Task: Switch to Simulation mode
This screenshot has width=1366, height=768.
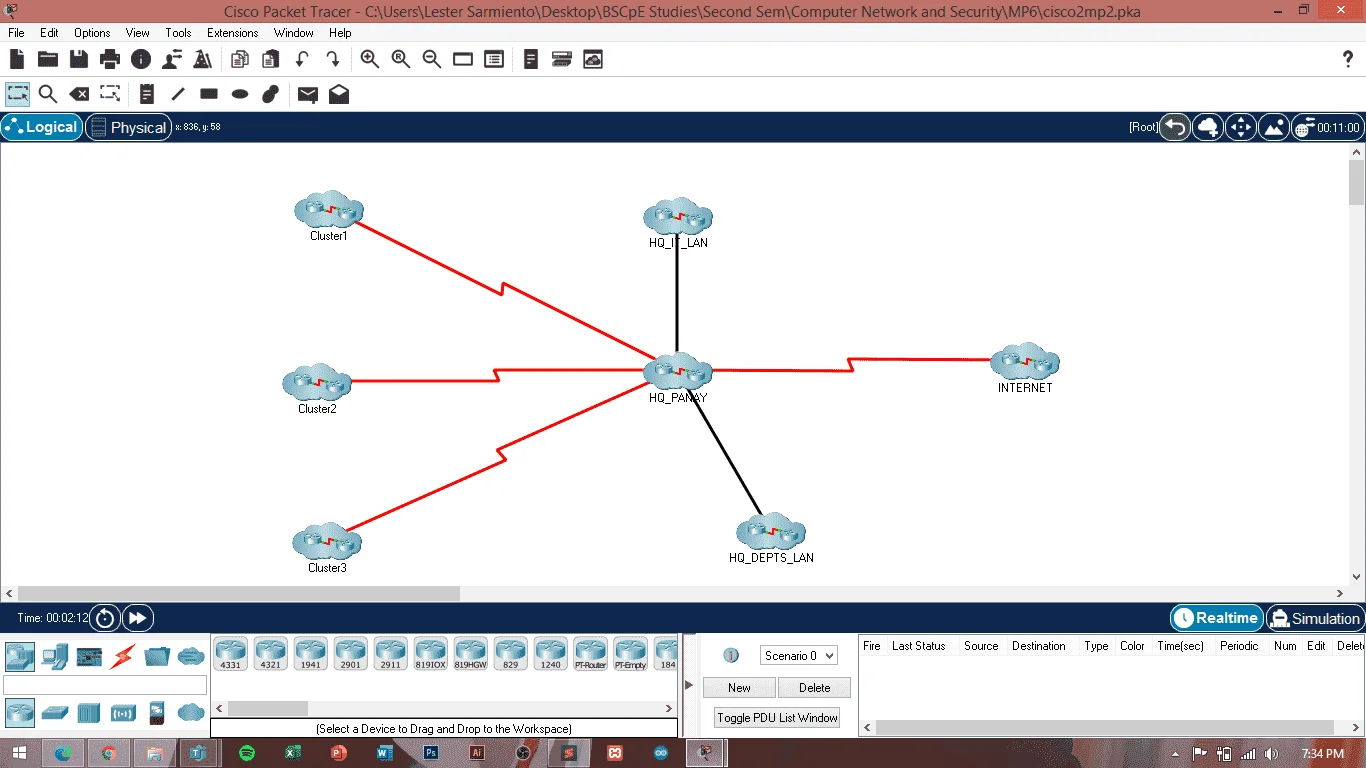Action: click(1315, 618)
